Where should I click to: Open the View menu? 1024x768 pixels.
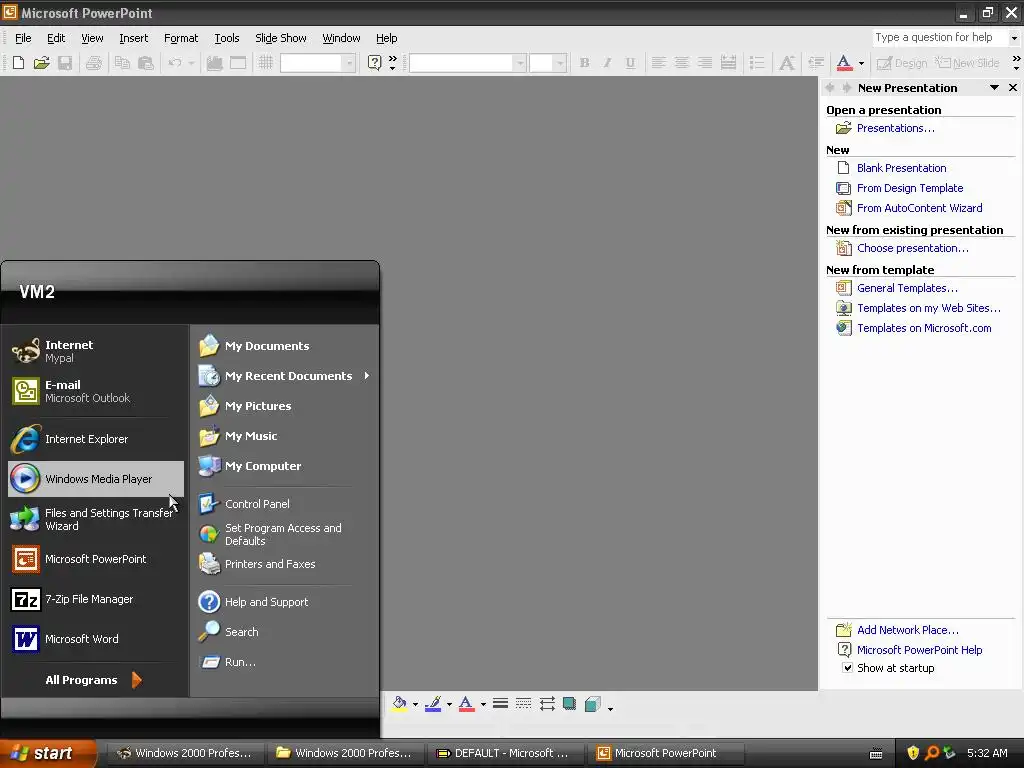pos(92,38)
